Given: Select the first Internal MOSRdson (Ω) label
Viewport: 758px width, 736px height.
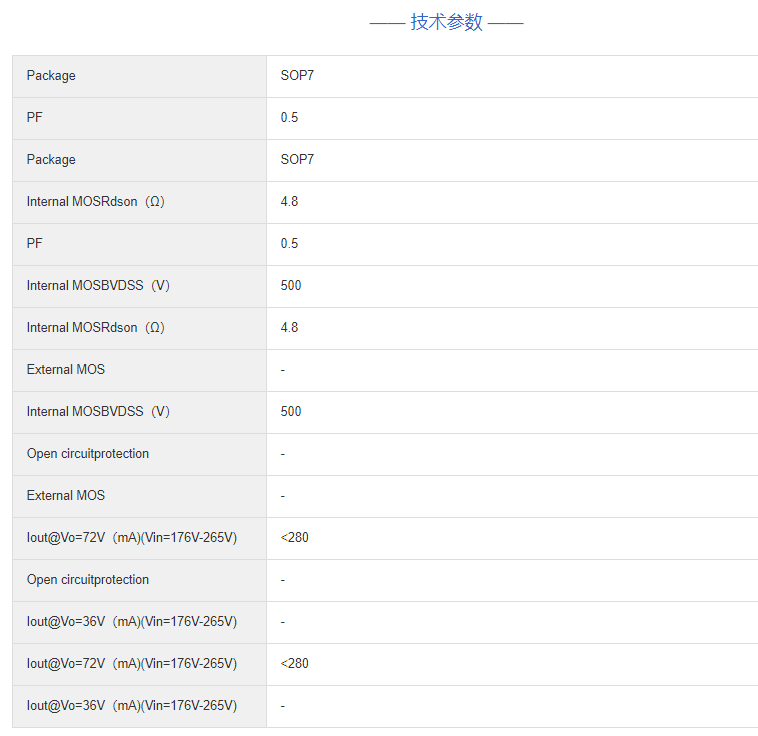Looking at the screenshot, I should coord(96,202).
